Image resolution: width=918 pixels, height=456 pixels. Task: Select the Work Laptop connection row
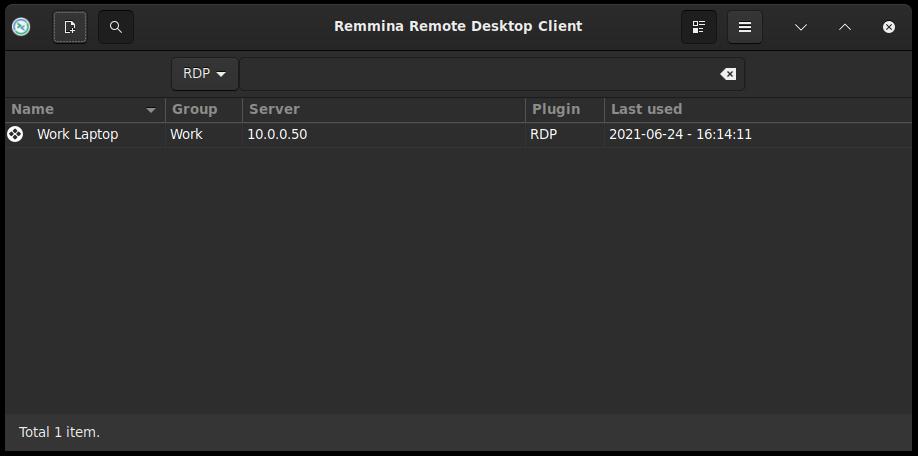point(458,135)
